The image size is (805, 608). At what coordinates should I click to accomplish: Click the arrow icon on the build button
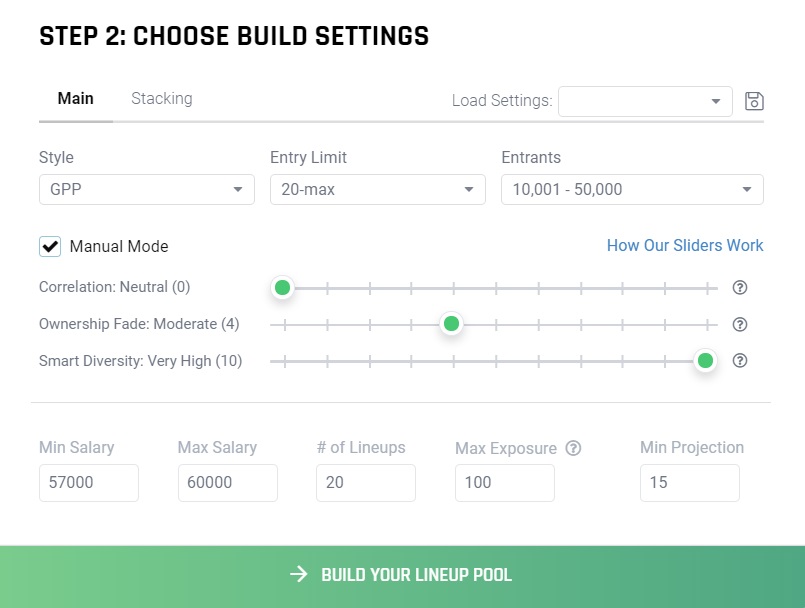298,574
